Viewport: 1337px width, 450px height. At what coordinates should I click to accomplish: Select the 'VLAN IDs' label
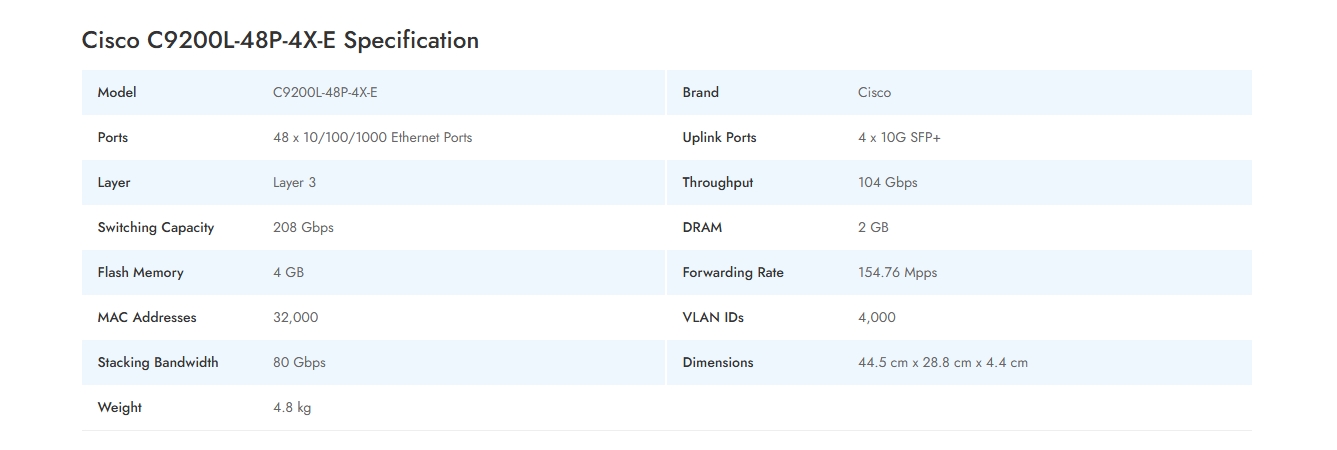(713, 317)
